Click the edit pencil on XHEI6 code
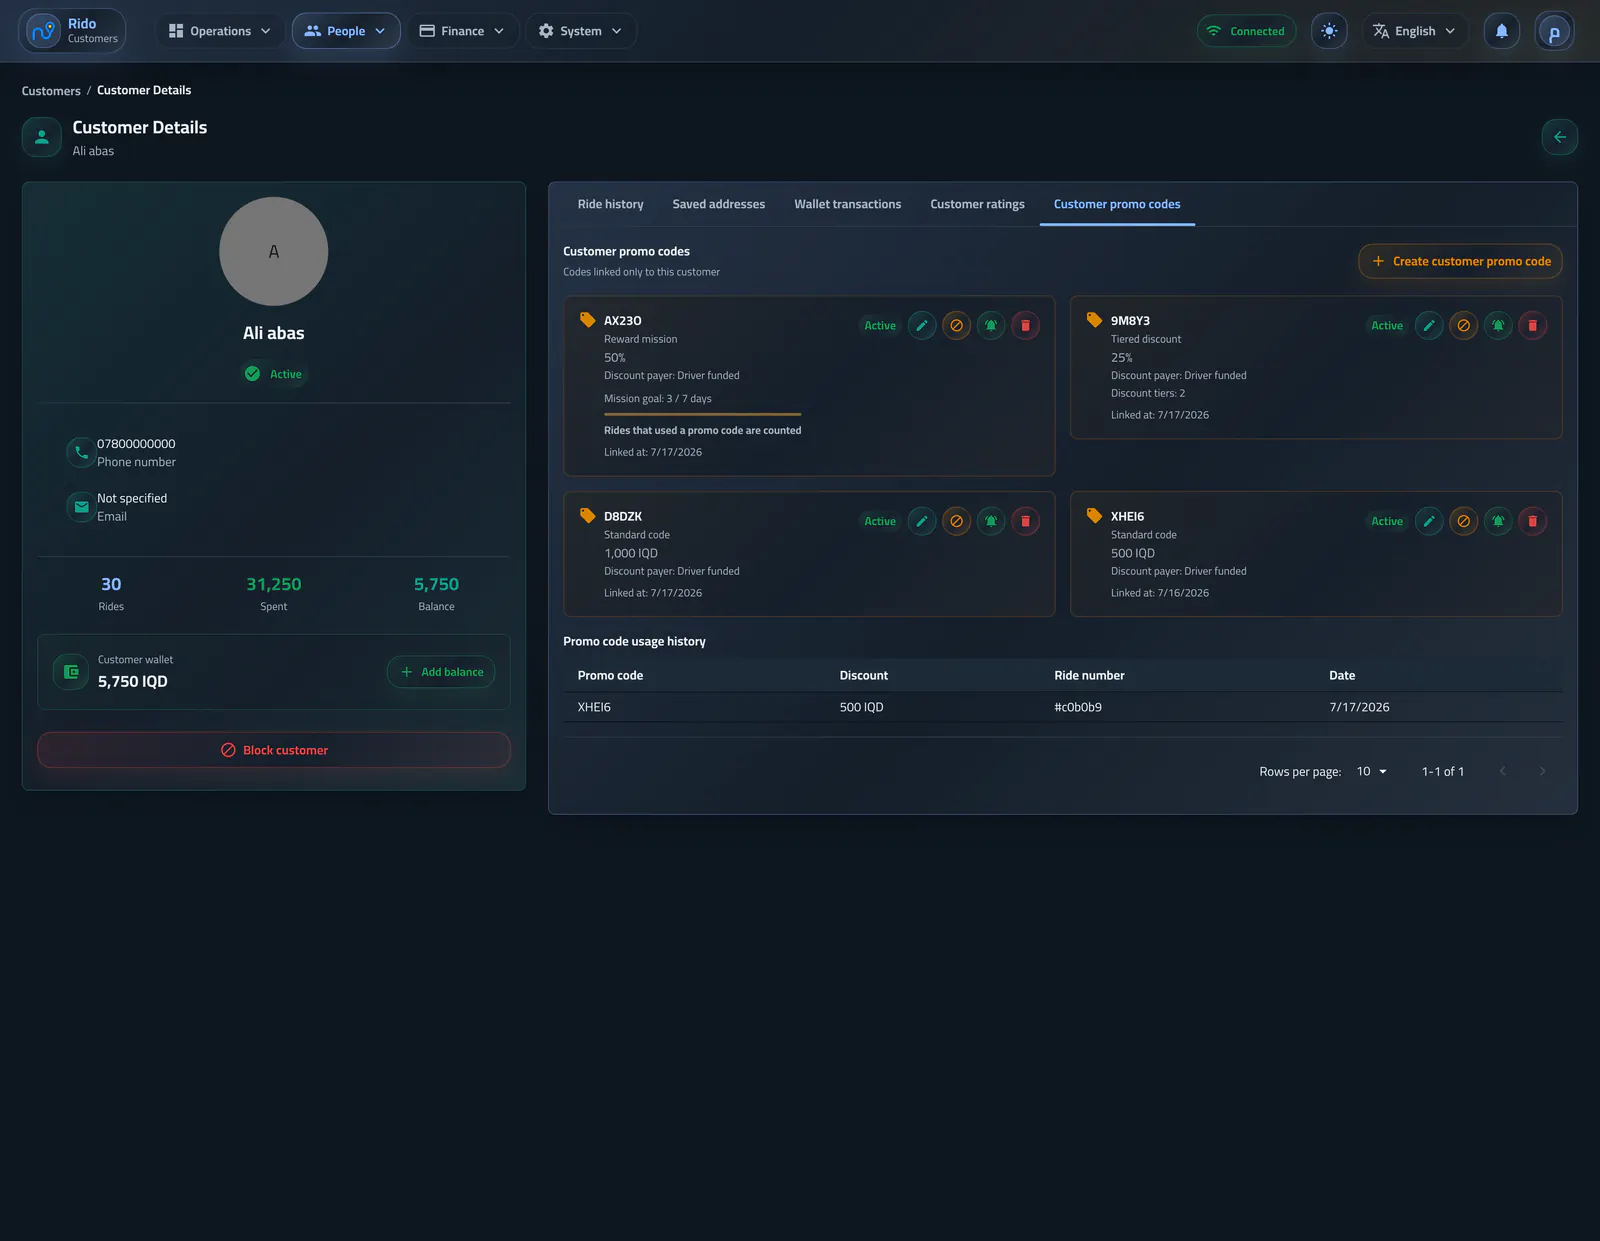Screen dimensions: 1600x1241 pos(1429,522)
